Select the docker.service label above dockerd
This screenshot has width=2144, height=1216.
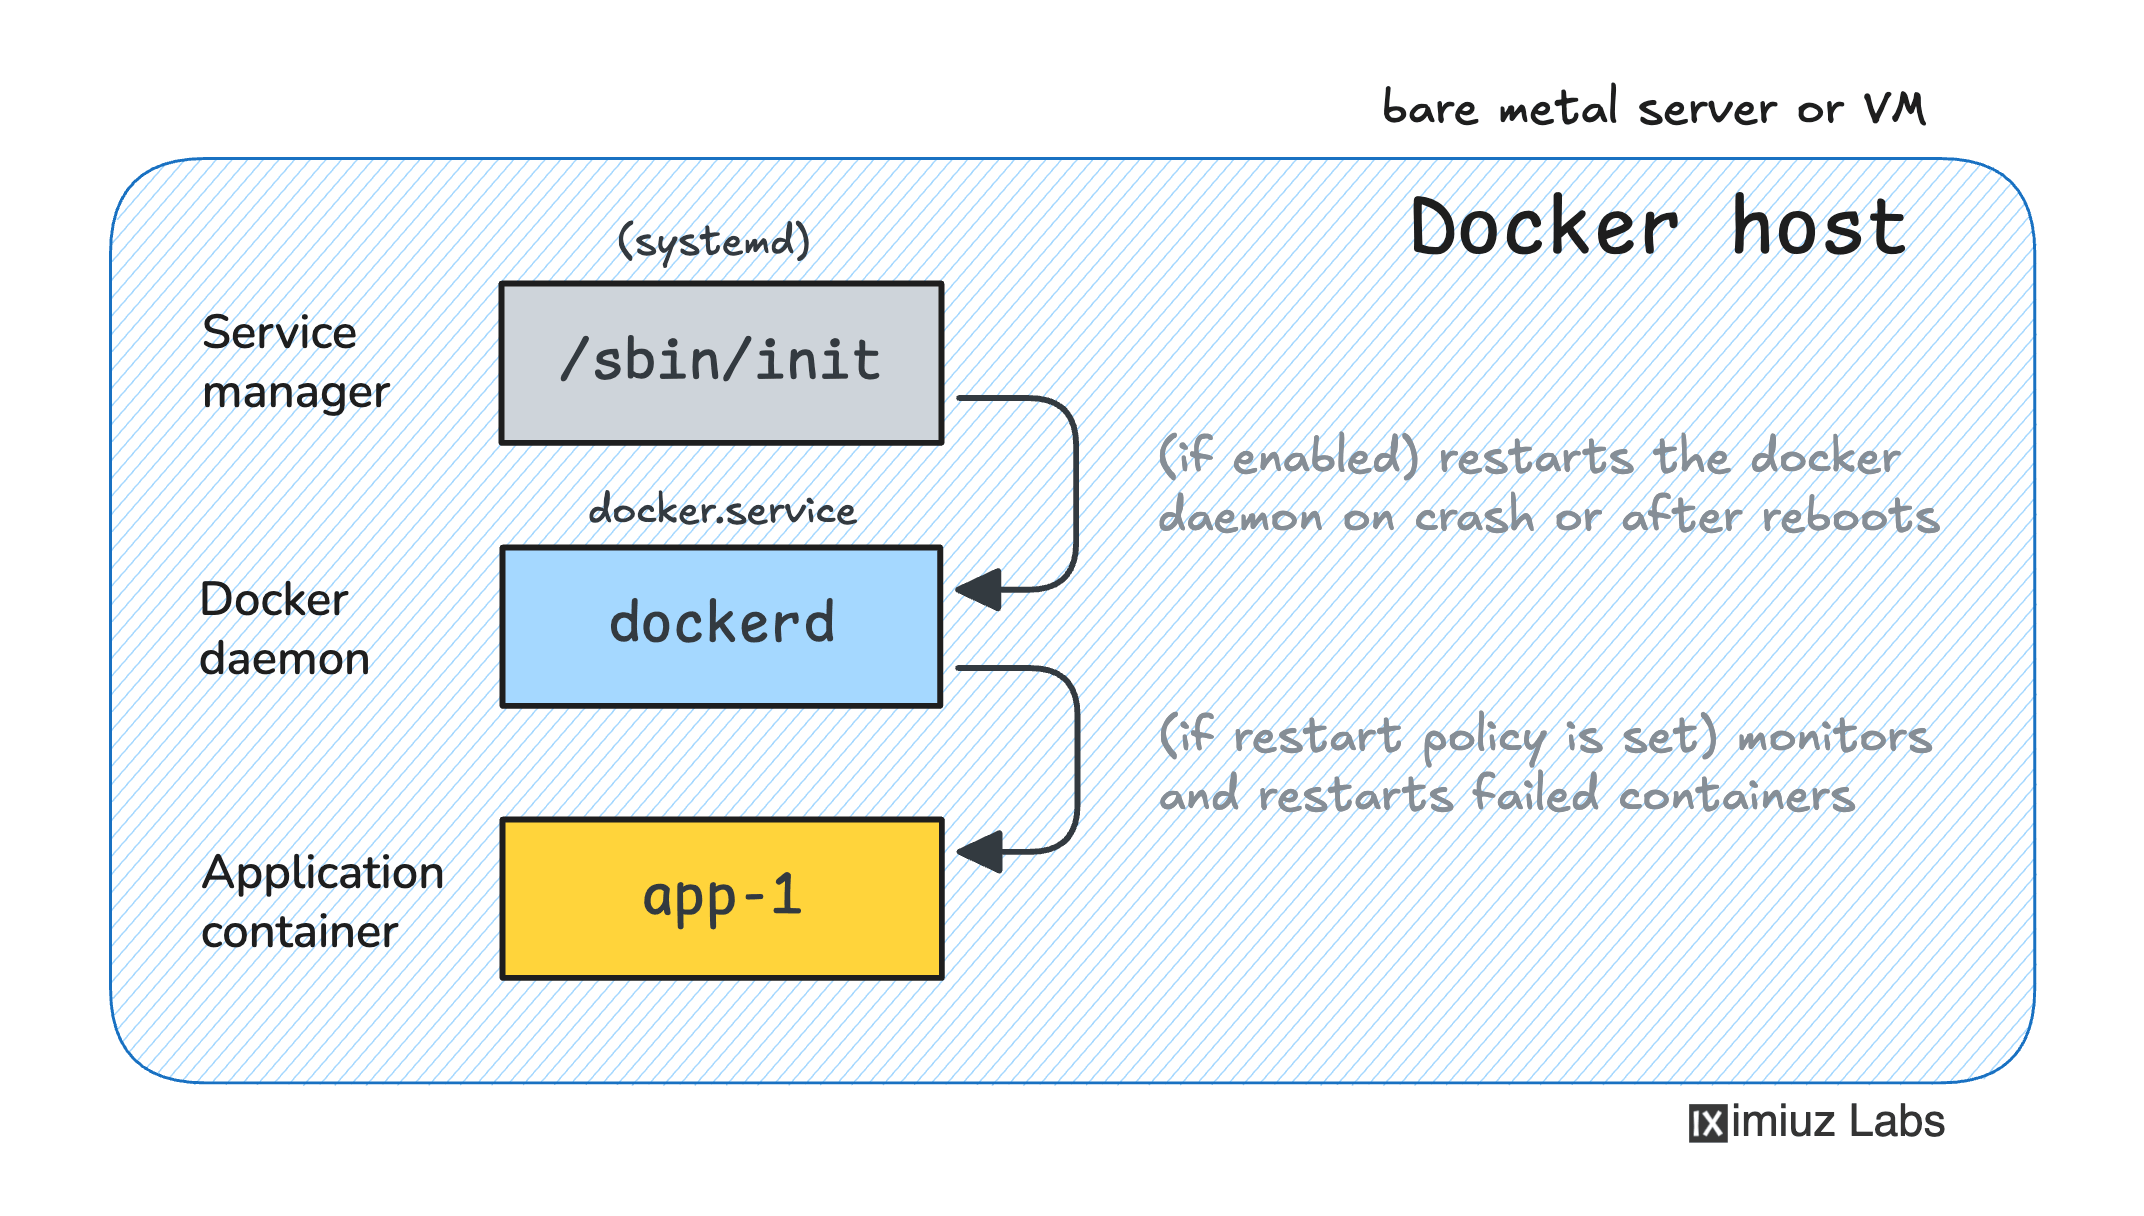coord(724,510)
